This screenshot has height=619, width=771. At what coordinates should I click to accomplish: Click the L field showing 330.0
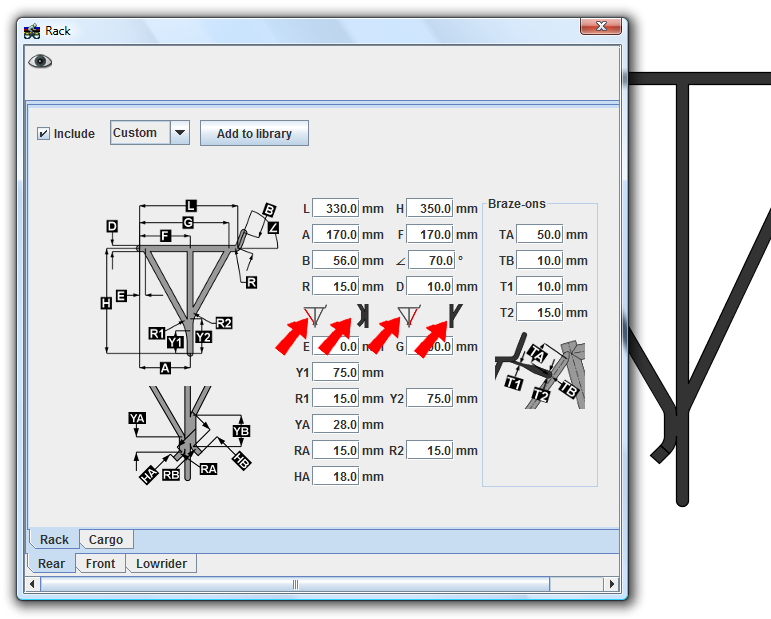point(336,208)
